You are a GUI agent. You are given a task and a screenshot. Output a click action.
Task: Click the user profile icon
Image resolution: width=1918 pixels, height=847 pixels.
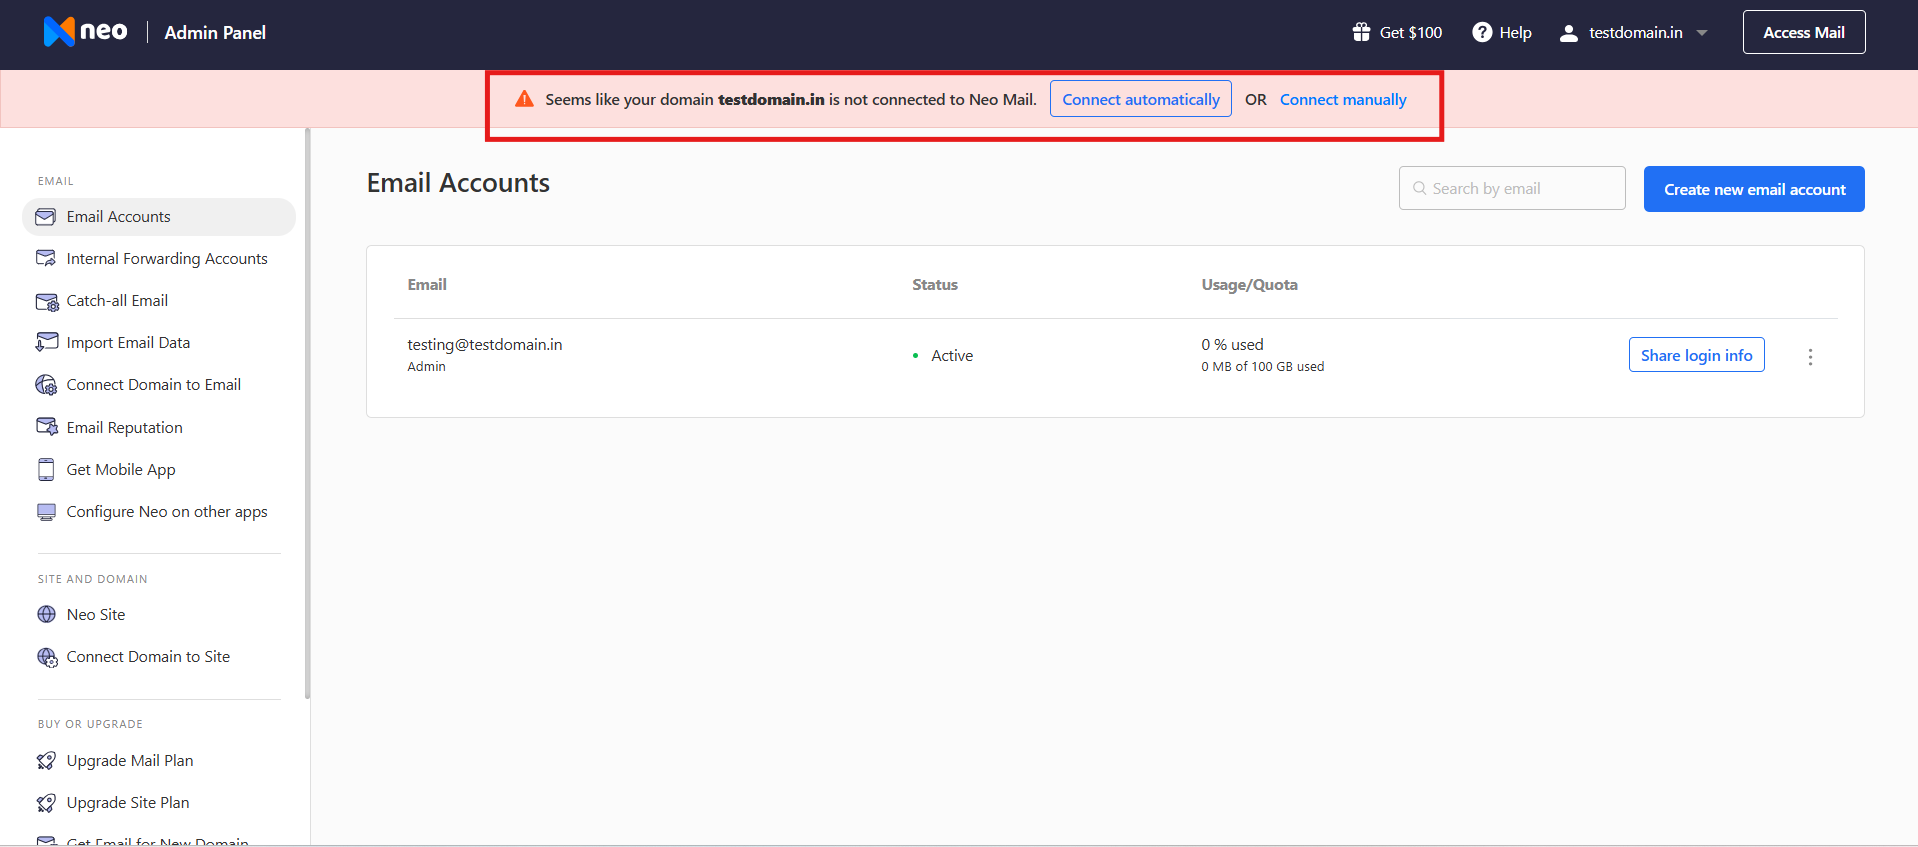[1569, 33]
